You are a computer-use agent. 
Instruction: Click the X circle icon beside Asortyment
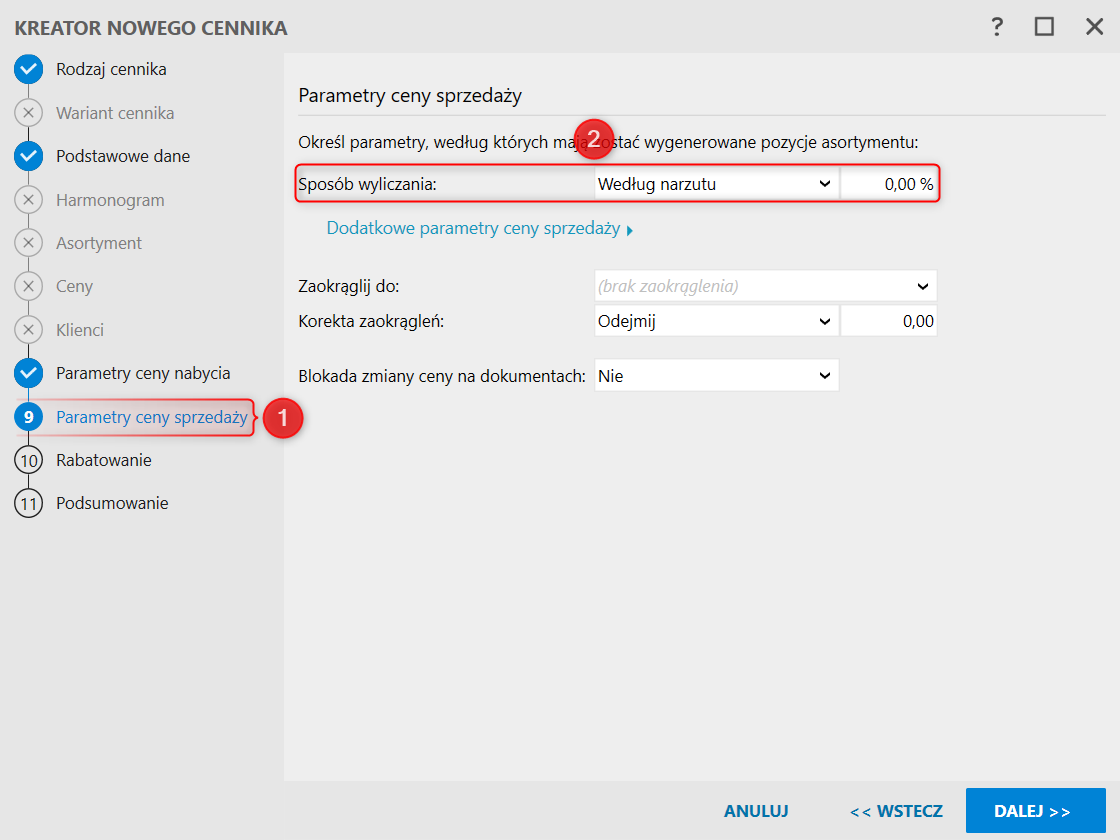point(28,243)
